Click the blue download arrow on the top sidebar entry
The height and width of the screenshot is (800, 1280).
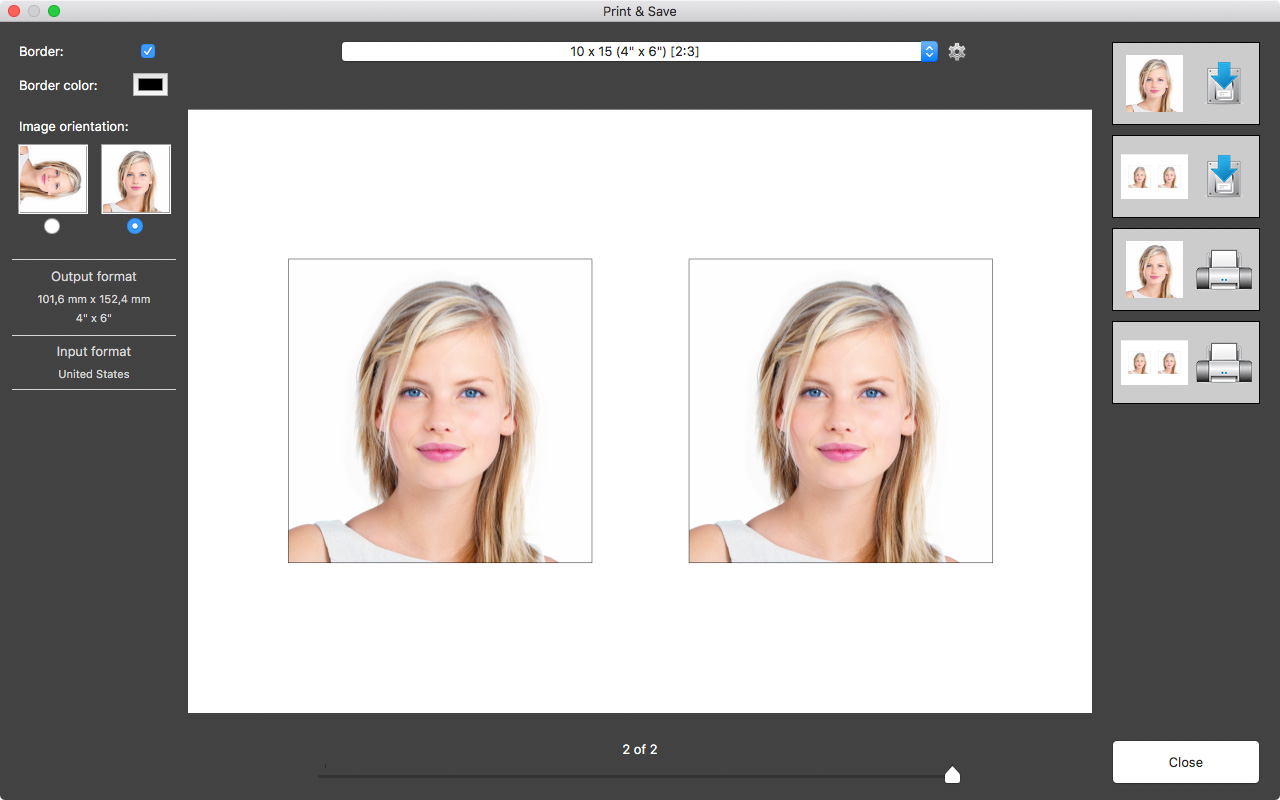click(x=1222, y=83)
